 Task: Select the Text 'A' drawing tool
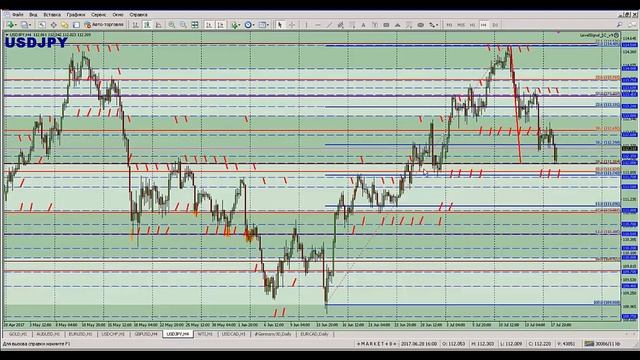click(363, 25)
